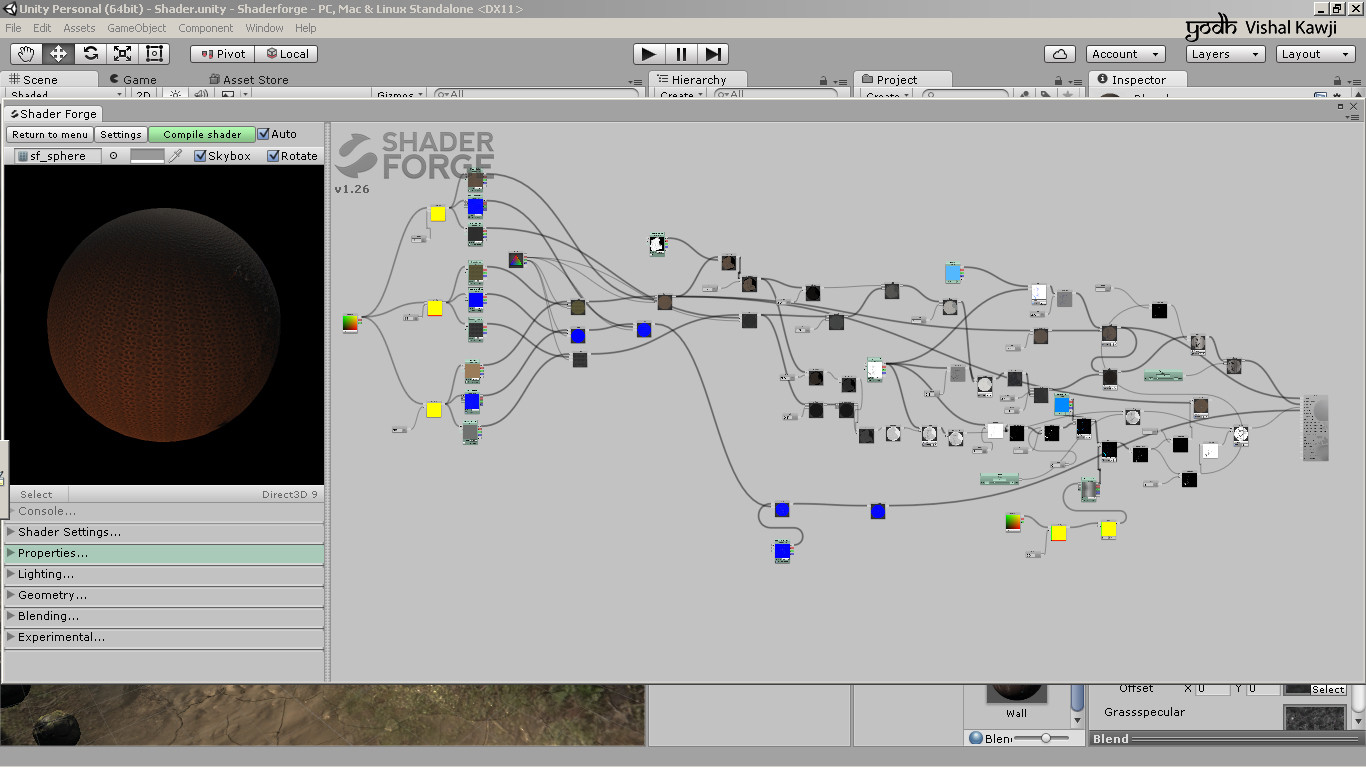Click the lock icon on Hierarchy panel
Screen dimensions: 1366x768
click(x=823, y=81)
